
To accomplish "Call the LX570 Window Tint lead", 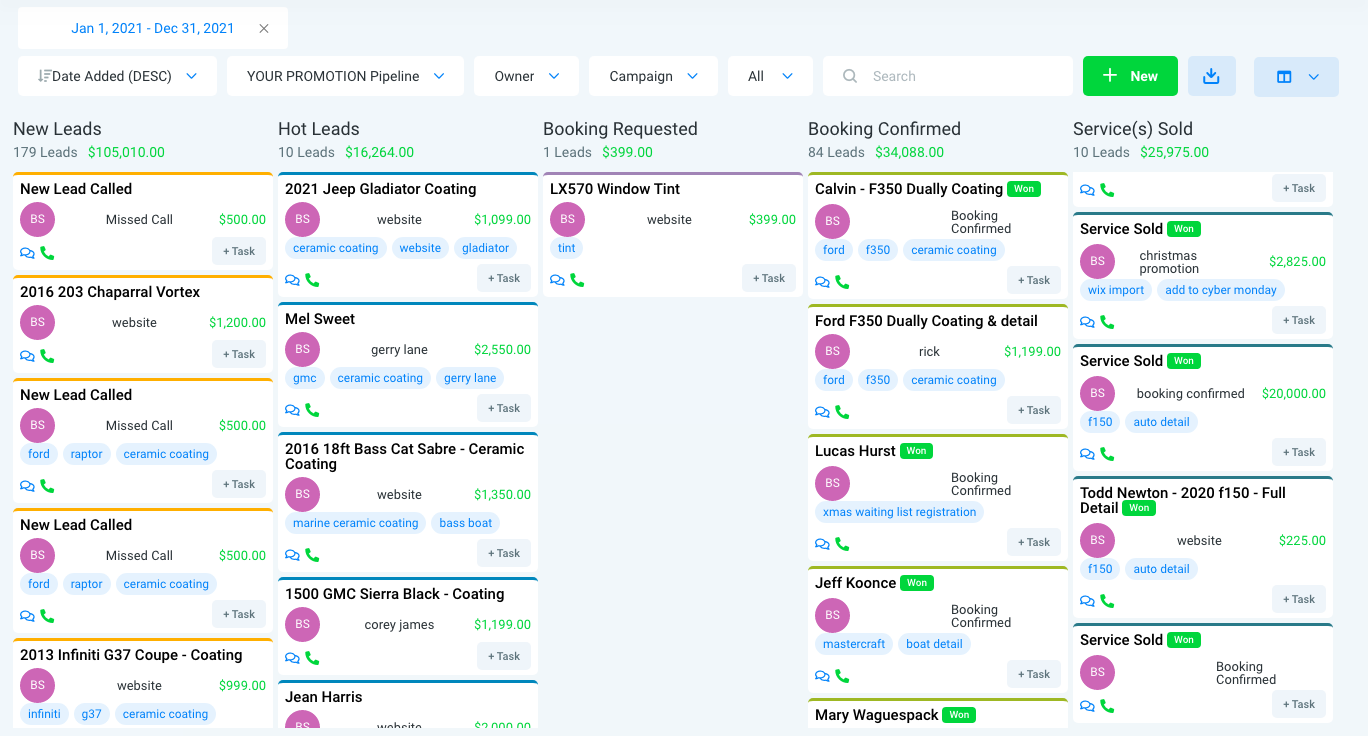I will 577,280.
